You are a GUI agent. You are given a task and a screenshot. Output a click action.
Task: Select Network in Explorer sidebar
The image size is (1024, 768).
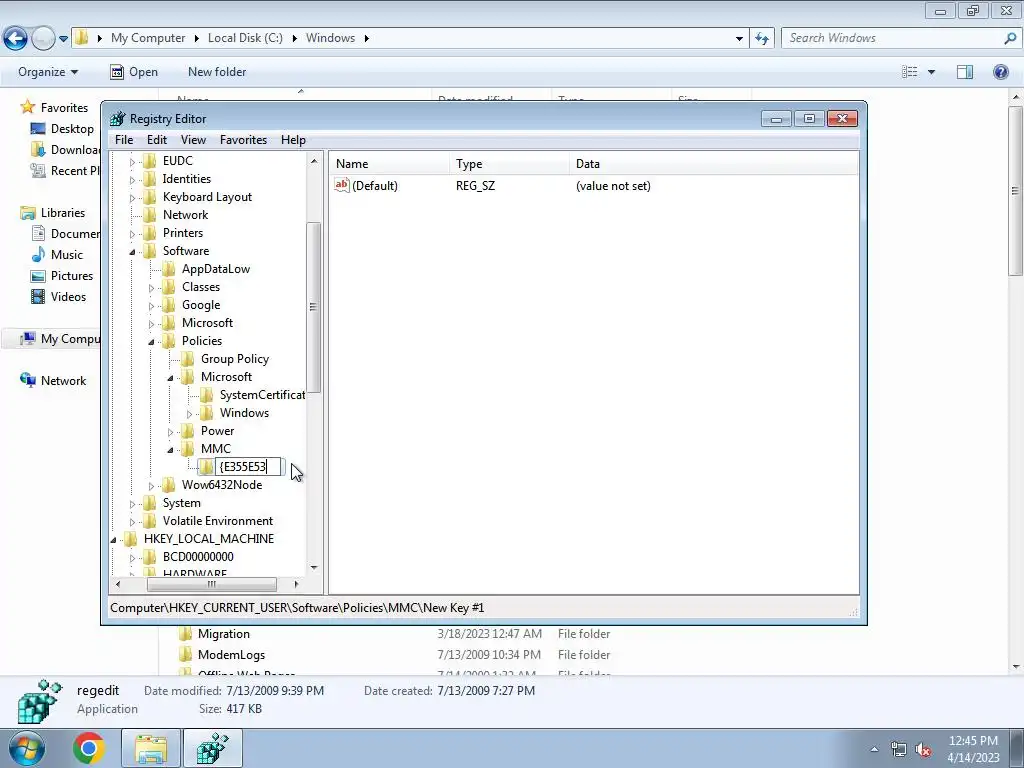click(x=53, y=381)
